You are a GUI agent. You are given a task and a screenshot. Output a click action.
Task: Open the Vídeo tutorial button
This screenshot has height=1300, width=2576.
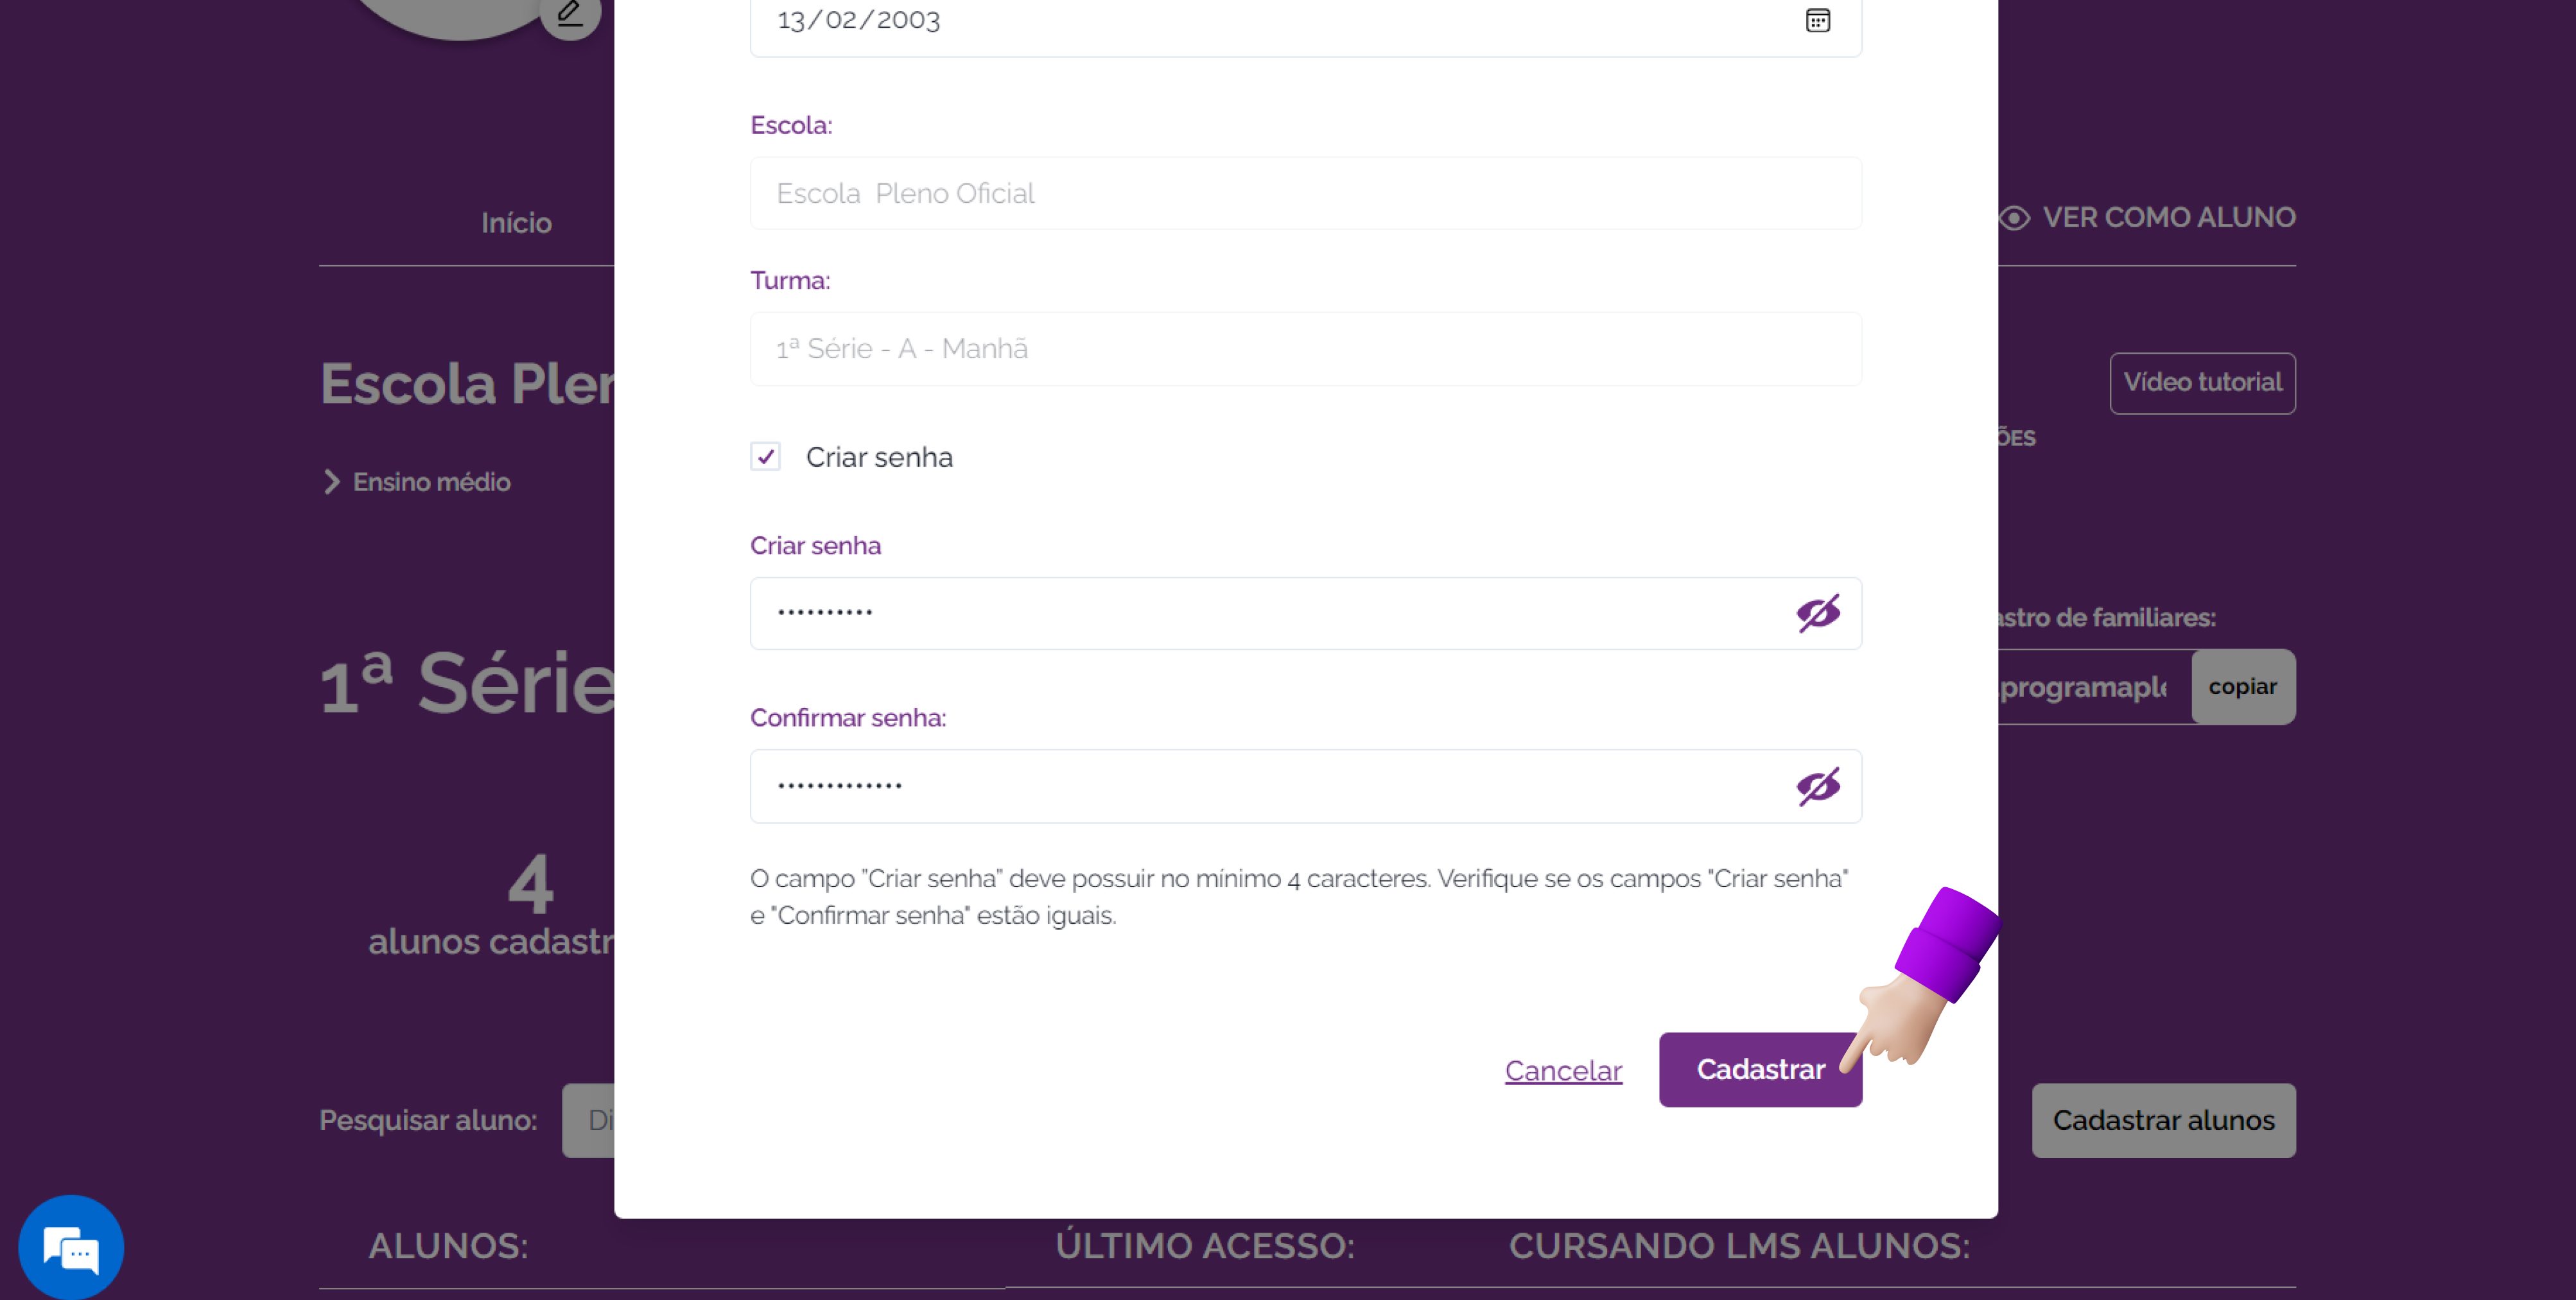pos(2202,383)
